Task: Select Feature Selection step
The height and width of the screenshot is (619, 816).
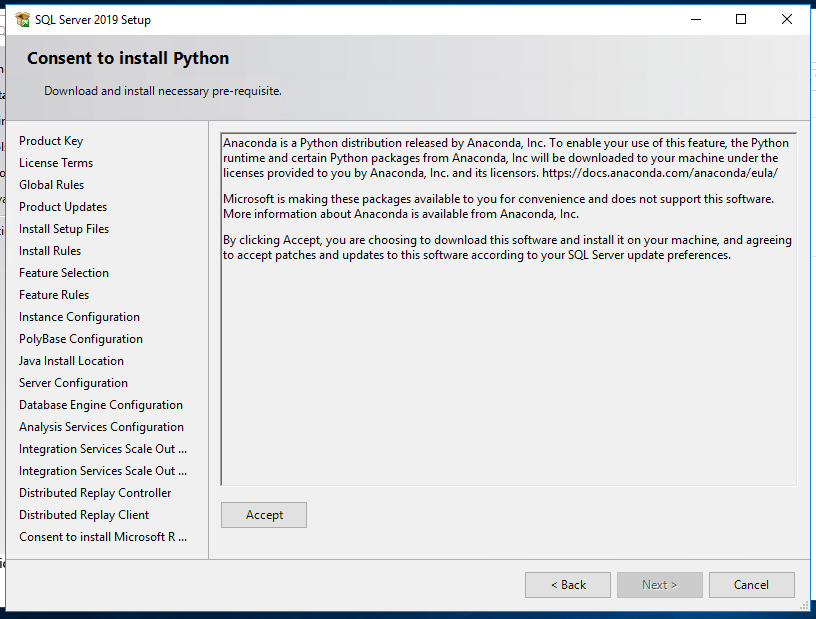Action: (64, 273)
